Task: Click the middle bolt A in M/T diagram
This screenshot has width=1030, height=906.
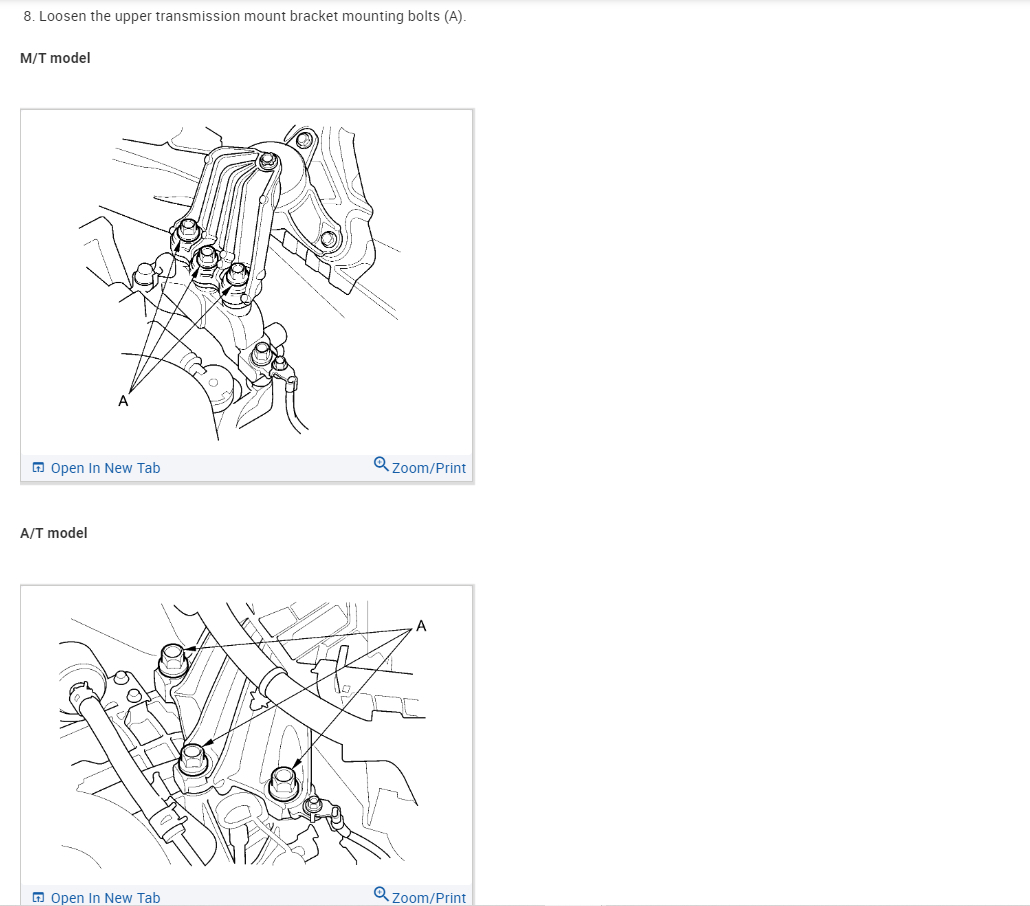Action: point(207,258)
